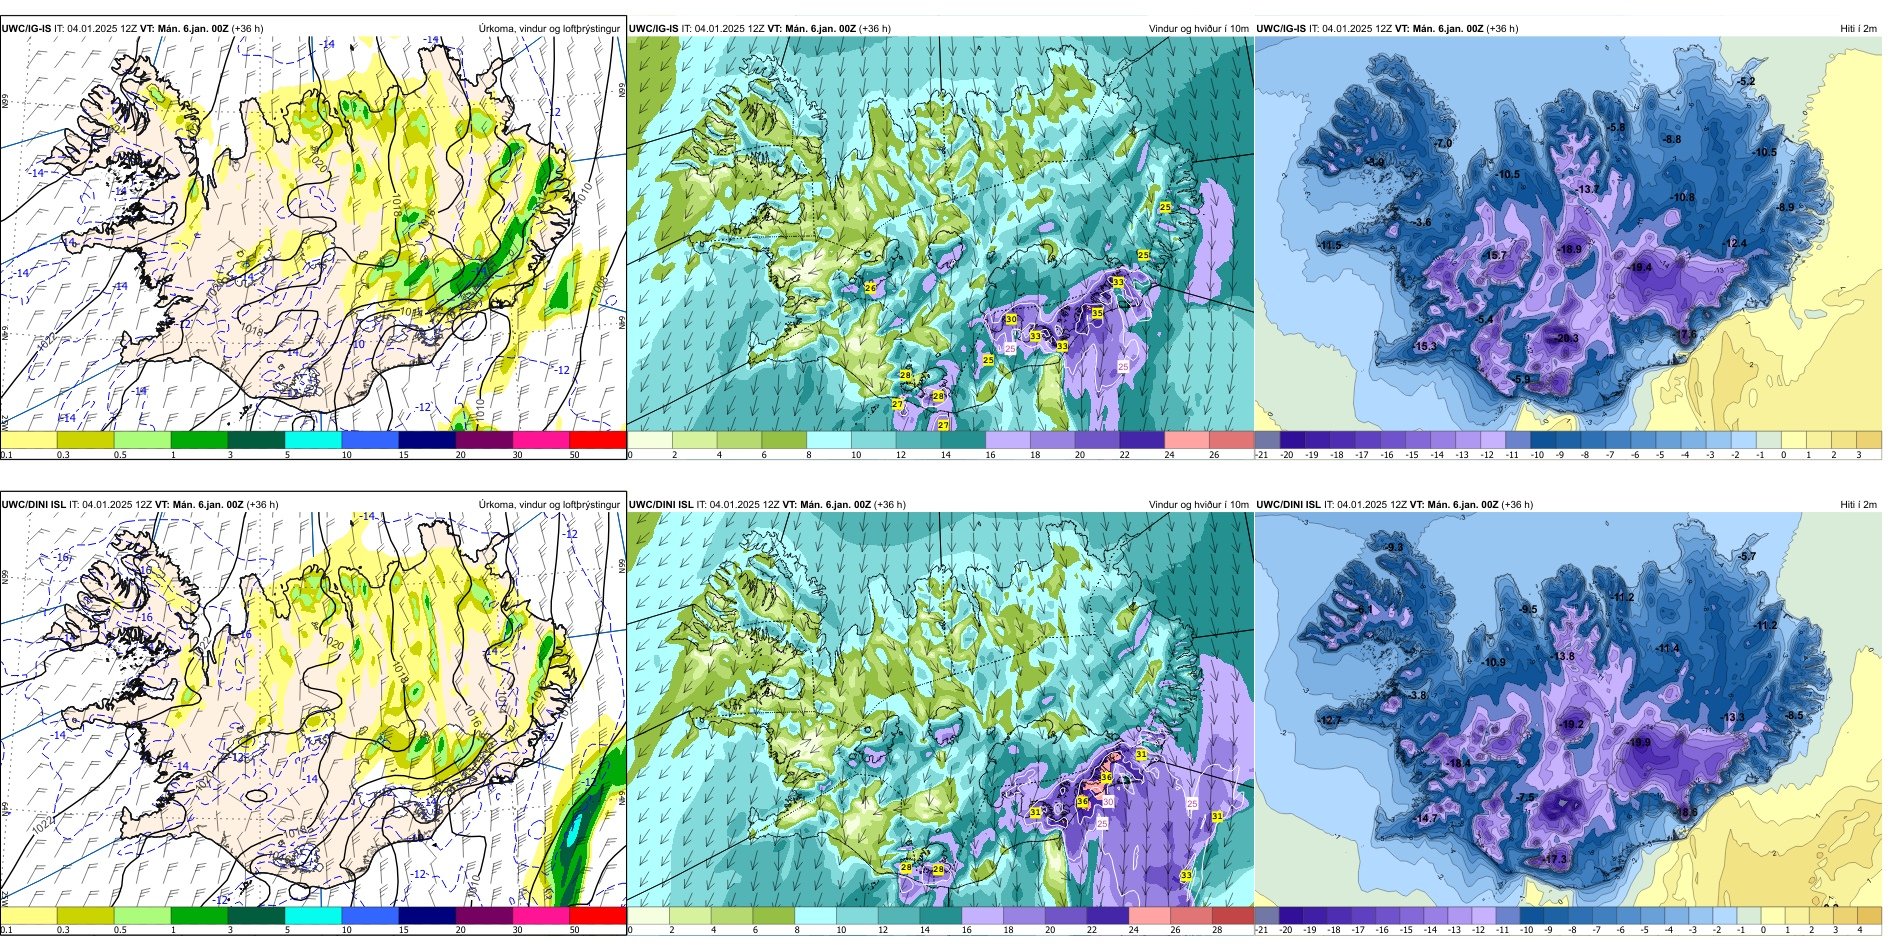The height and width of the screenshot is (950, 1900).
Task: Click the -9.3 reading on DINI temperature map
Action: [1394, 548]
